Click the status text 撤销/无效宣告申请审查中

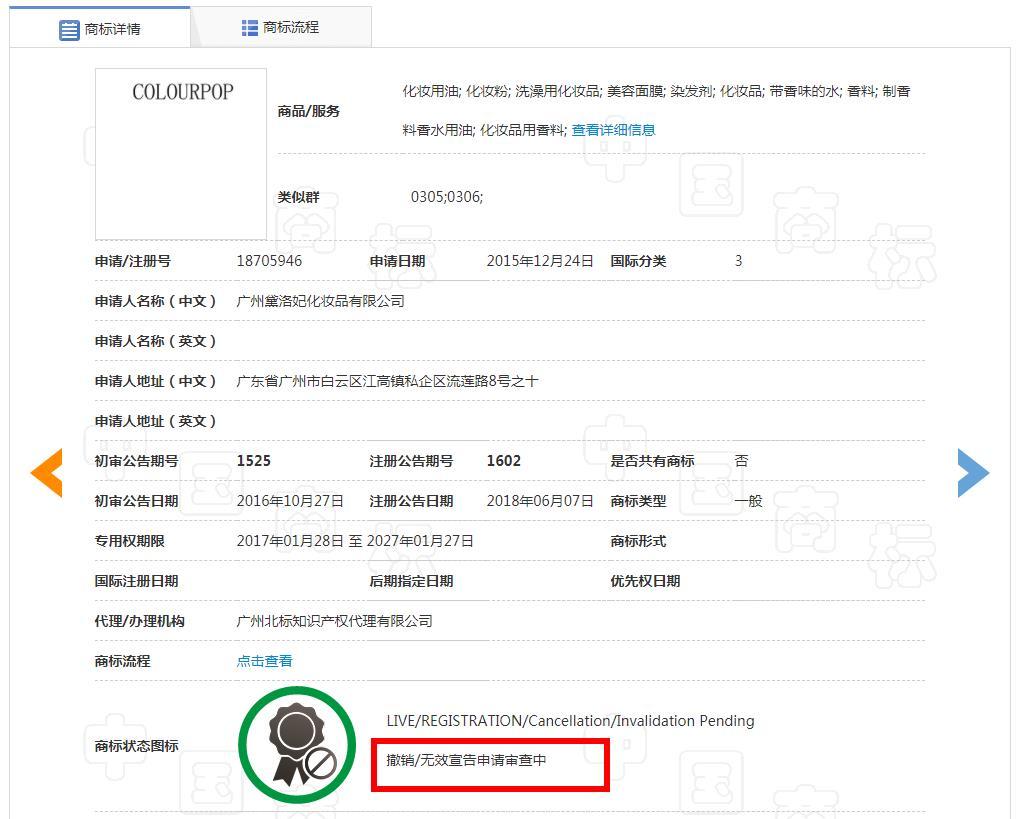pyautogui.click(x=466, y=760)
